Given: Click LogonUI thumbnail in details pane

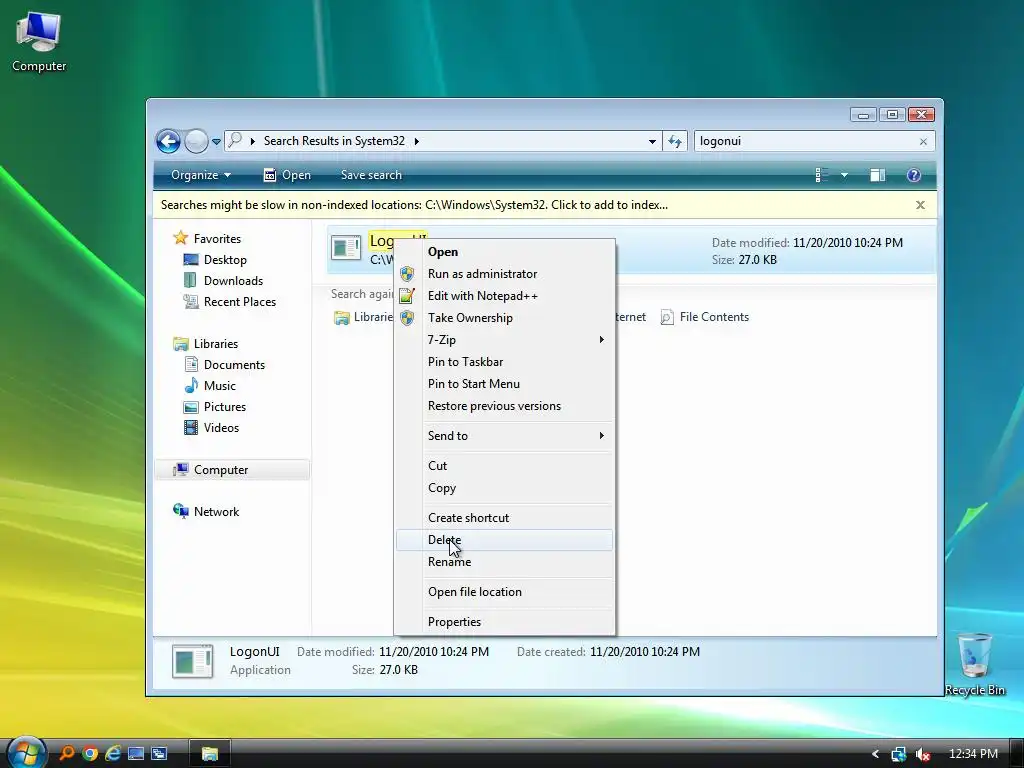Looking at the screenshot, I should 192,660.
